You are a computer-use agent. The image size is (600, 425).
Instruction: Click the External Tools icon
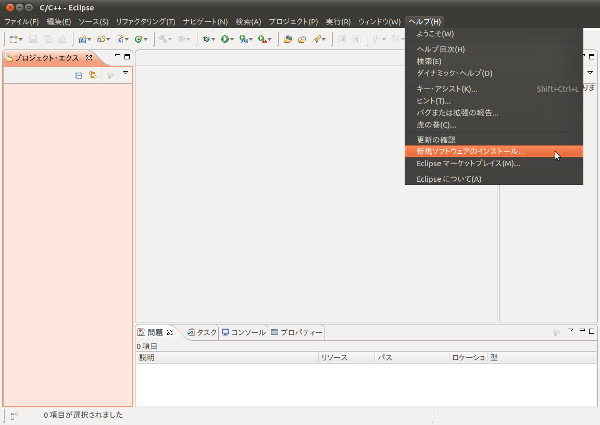(x=262, y=39)
